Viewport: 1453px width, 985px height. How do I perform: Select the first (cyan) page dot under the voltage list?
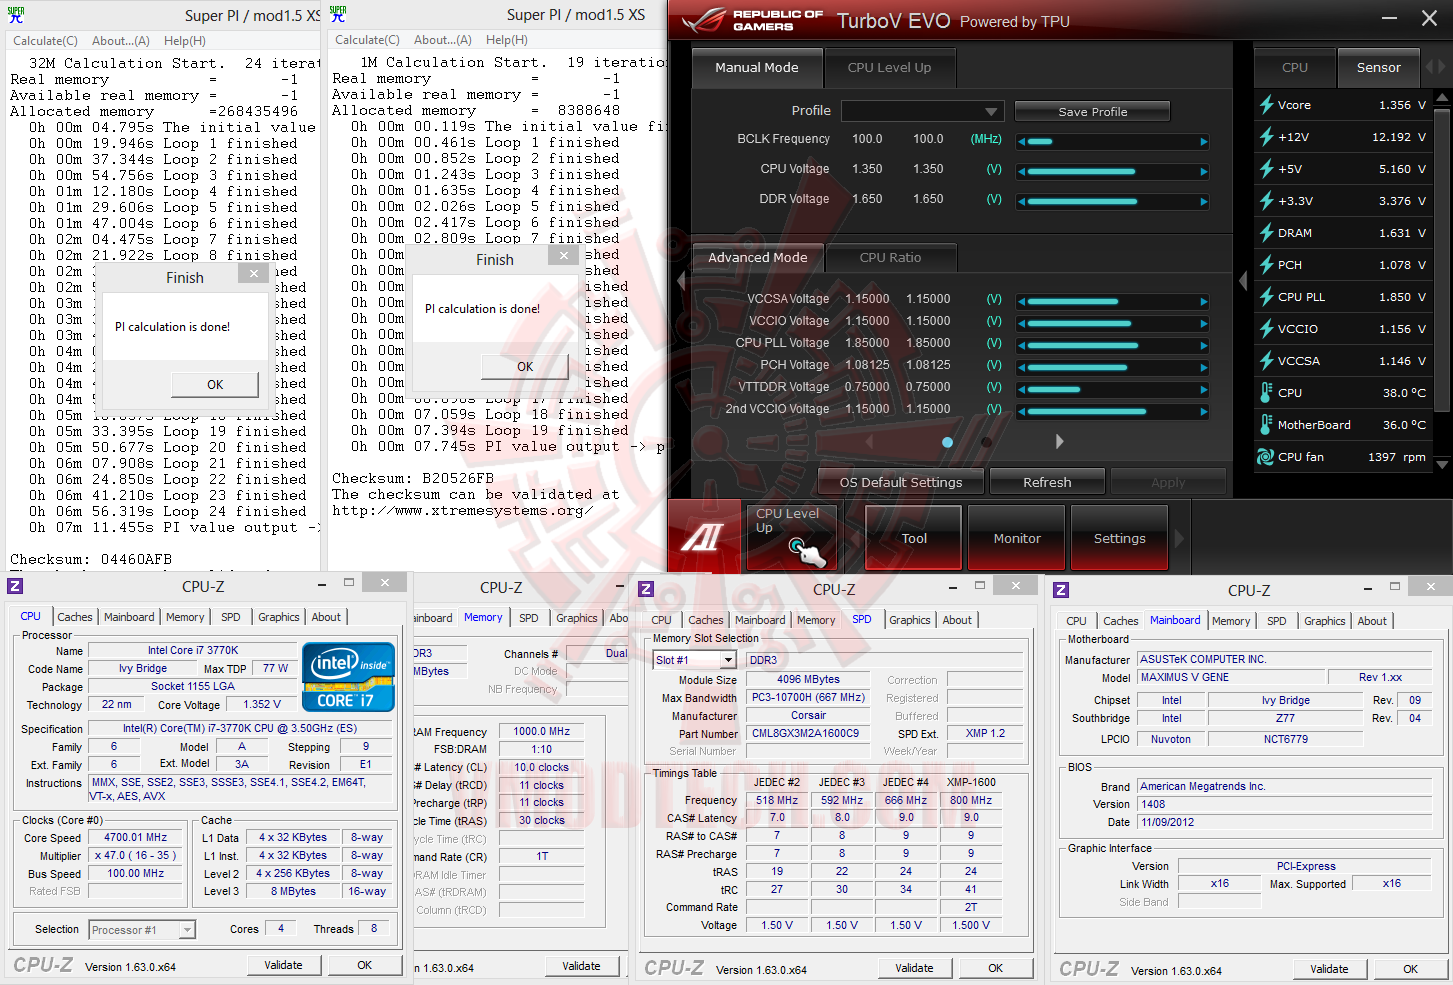(x=947, y=442)
